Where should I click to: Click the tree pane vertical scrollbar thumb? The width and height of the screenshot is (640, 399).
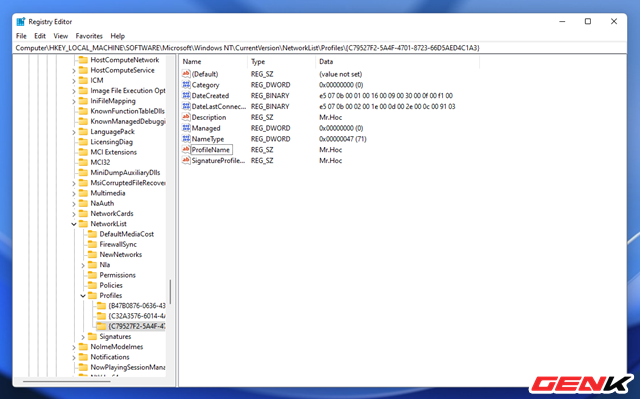(170, 291)
